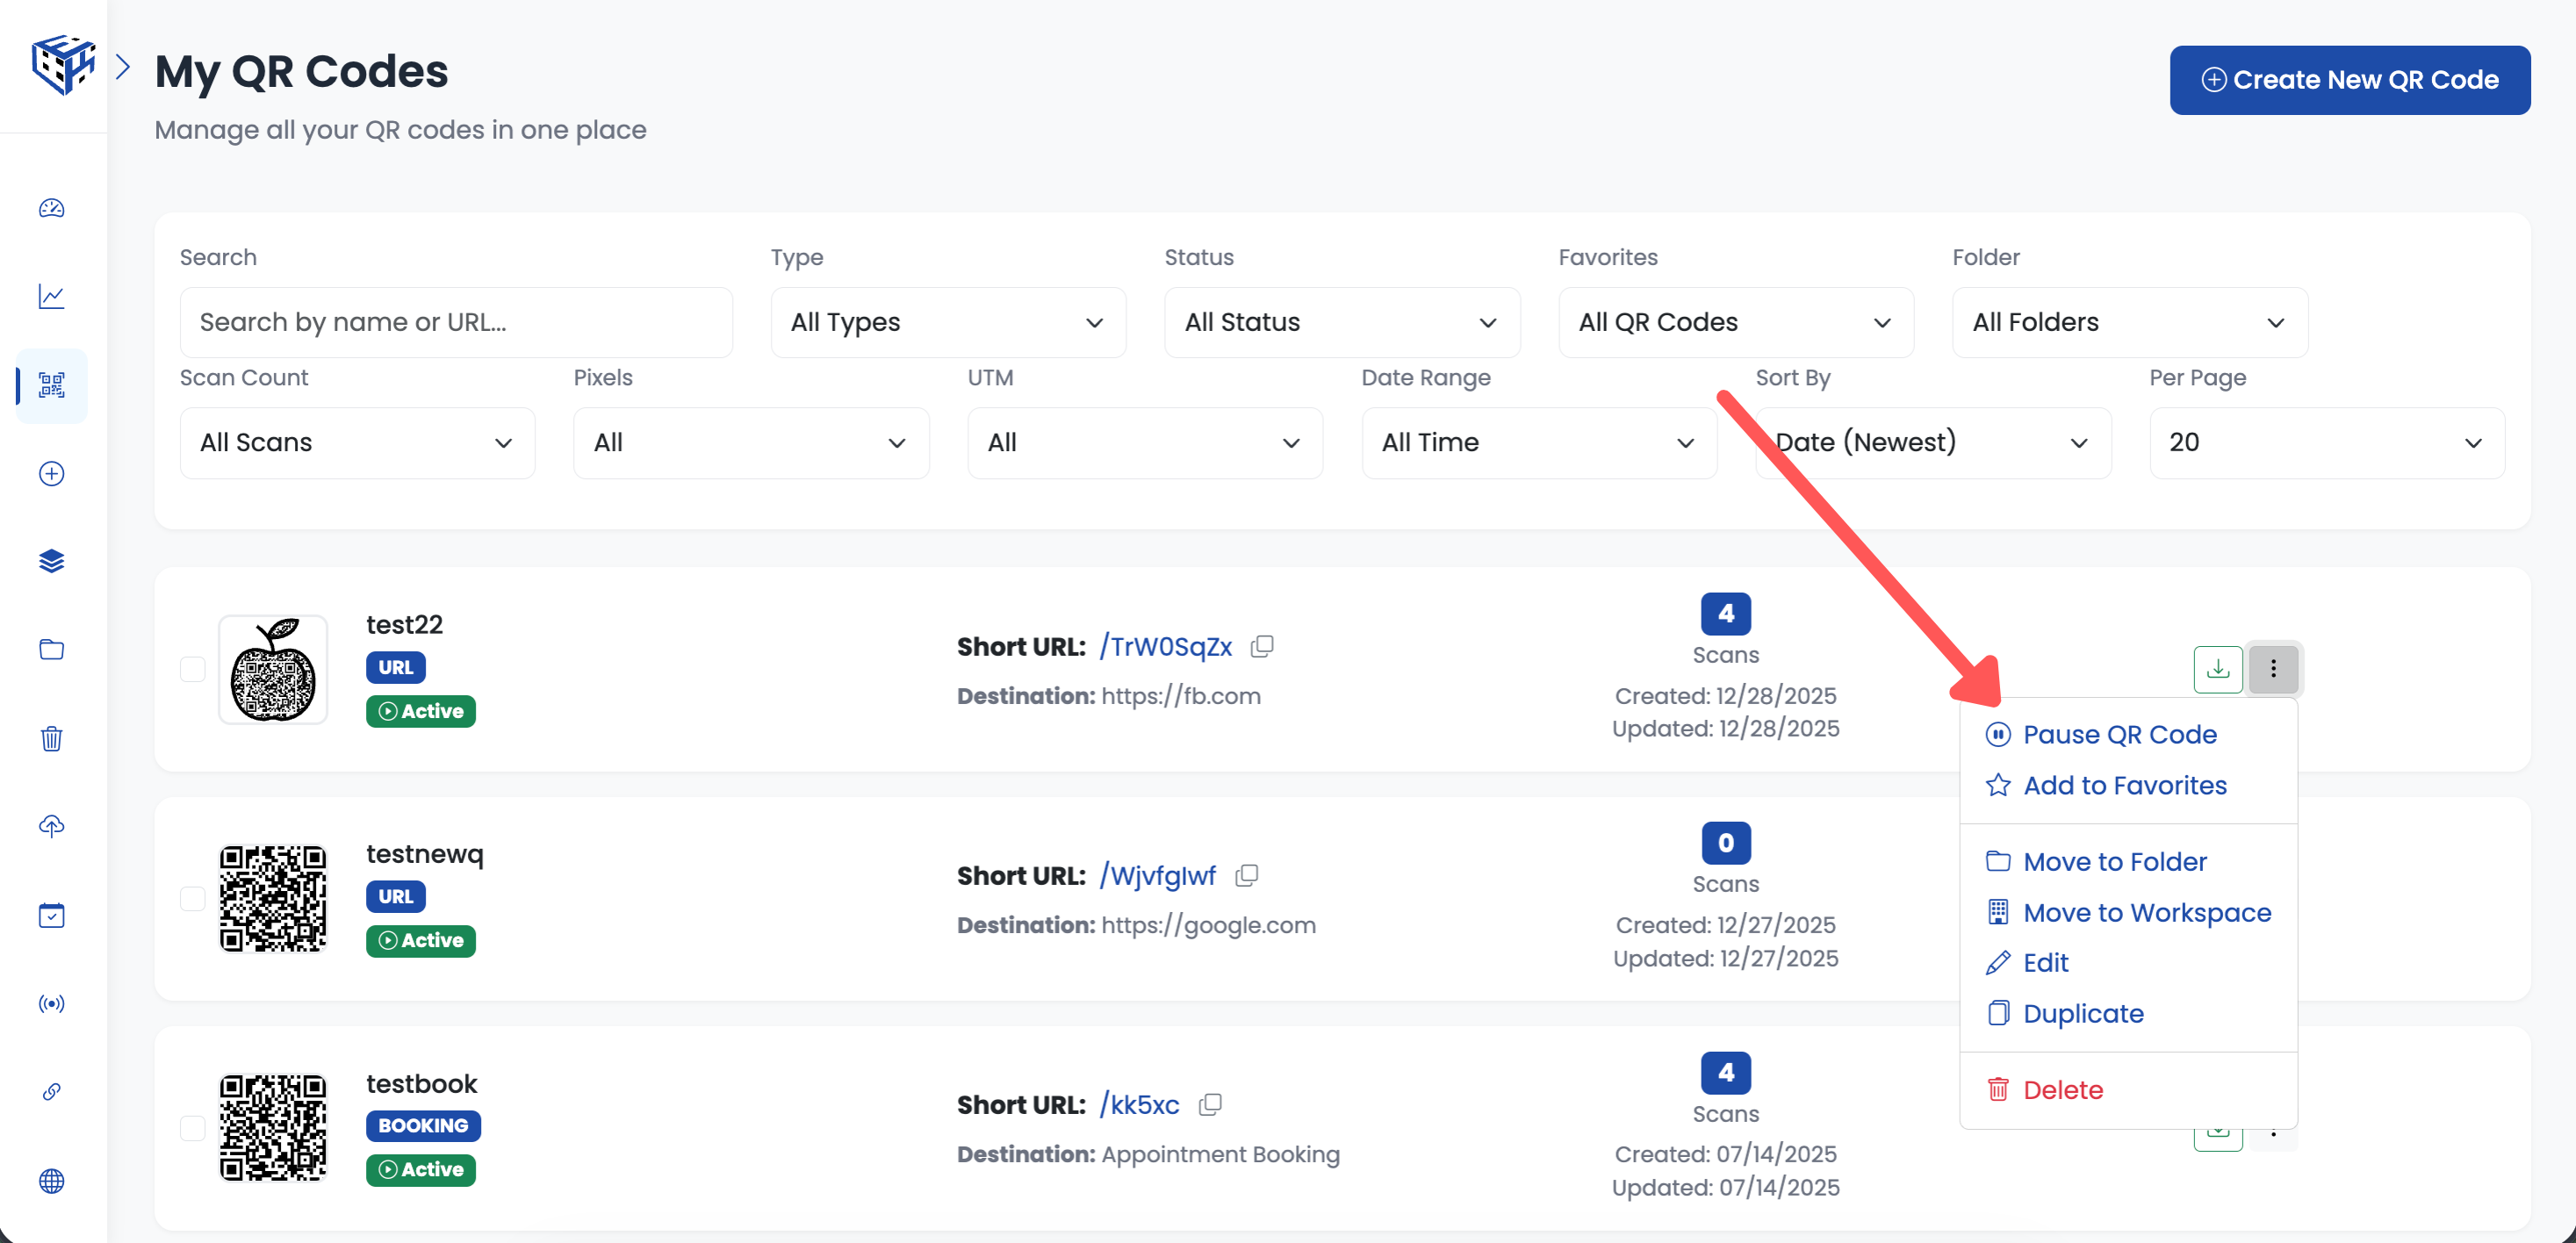Open the layers stack icon in sidebar
The height and width of the screenshot is (1243, 2576).
pos(52,561)
